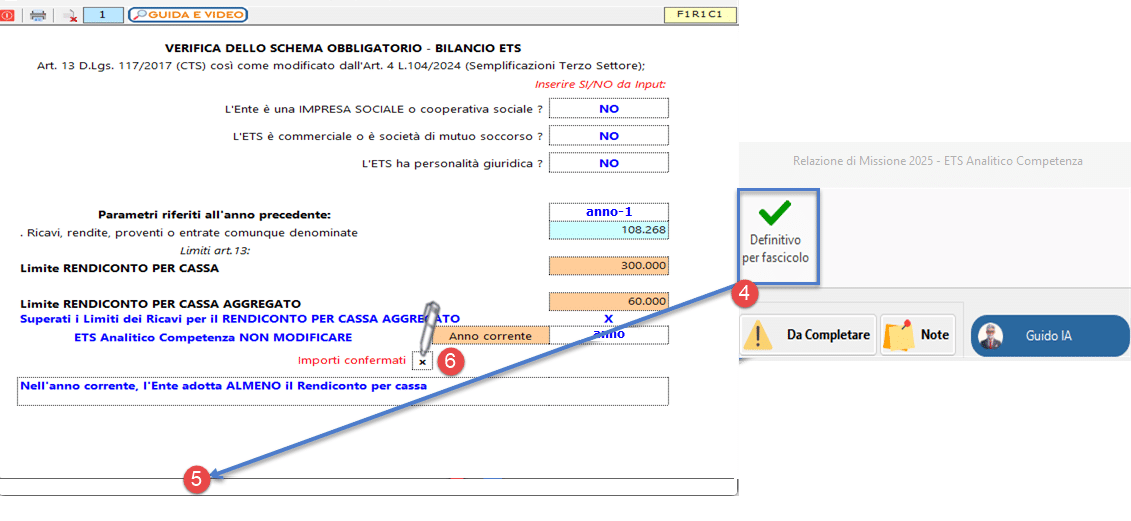Click the delete page icon with red X
Screen dimensions: 1131x521
[x=70, y=15]
